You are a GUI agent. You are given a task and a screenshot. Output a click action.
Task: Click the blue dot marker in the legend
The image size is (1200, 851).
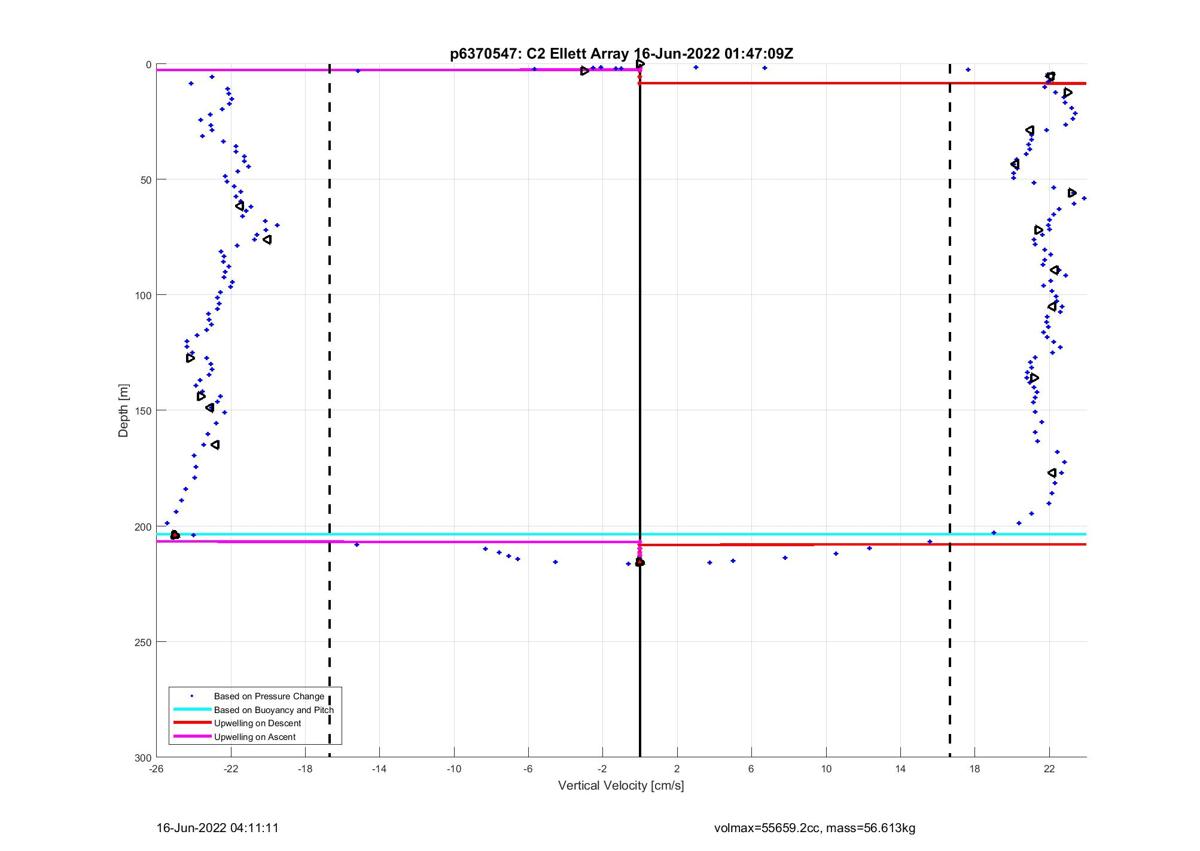pos(191,695)
